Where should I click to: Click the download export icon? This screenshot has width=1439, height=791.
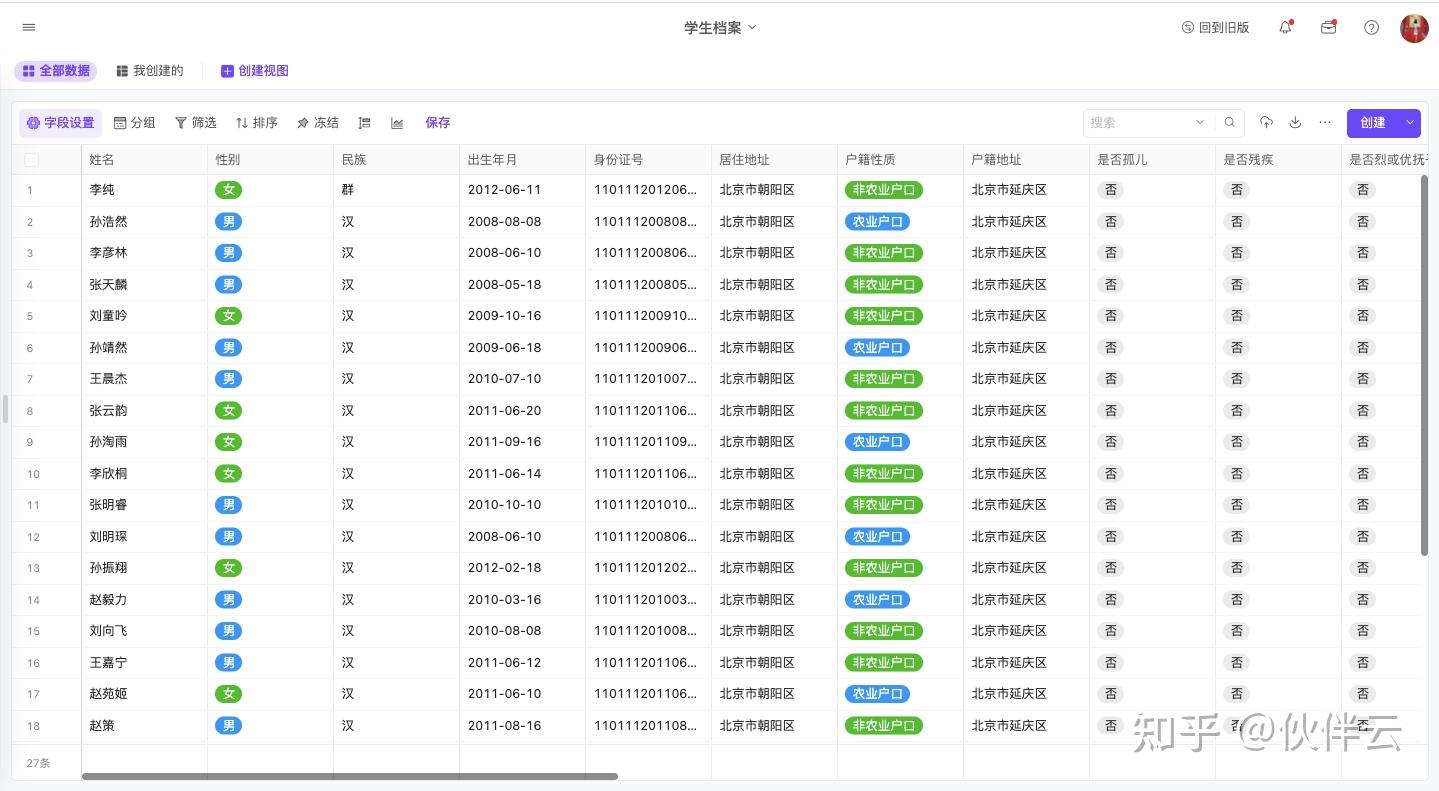pos(1295,123)
